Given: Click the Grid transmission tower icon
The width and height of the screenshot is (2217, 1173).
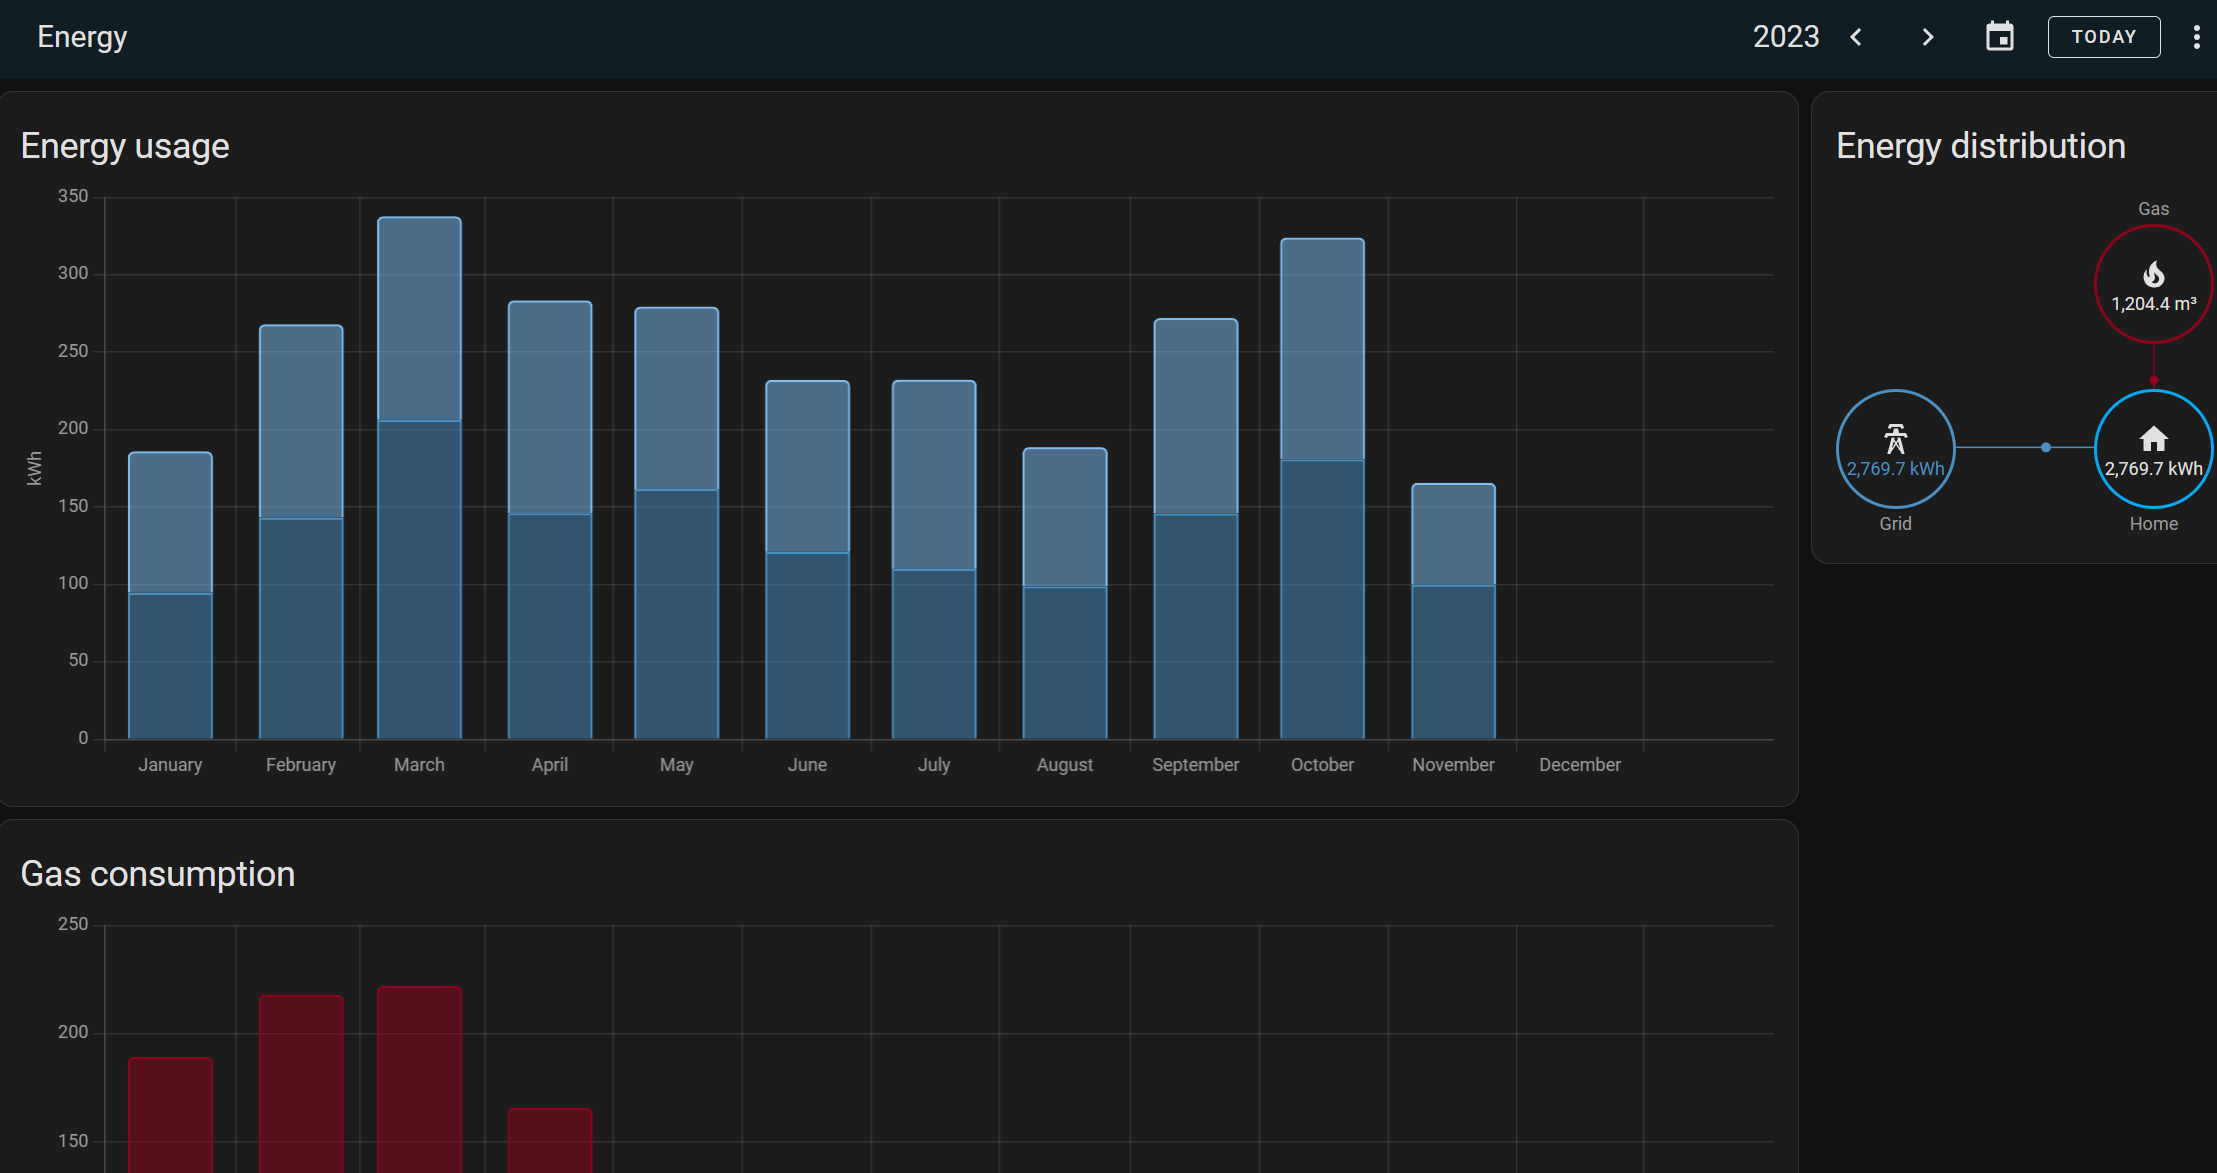Looking at the screenshot, I should coord(1895,438).
